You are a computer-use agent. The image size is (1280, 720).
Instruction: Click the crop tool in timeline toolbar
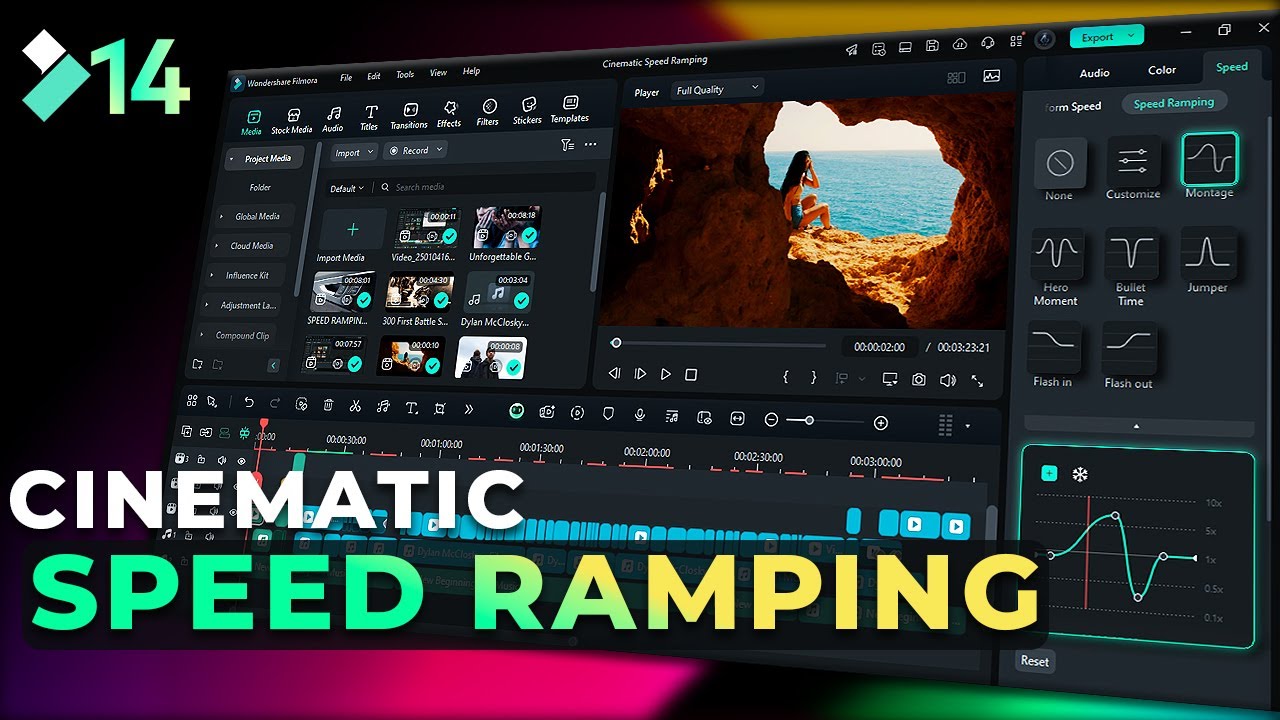440,408
